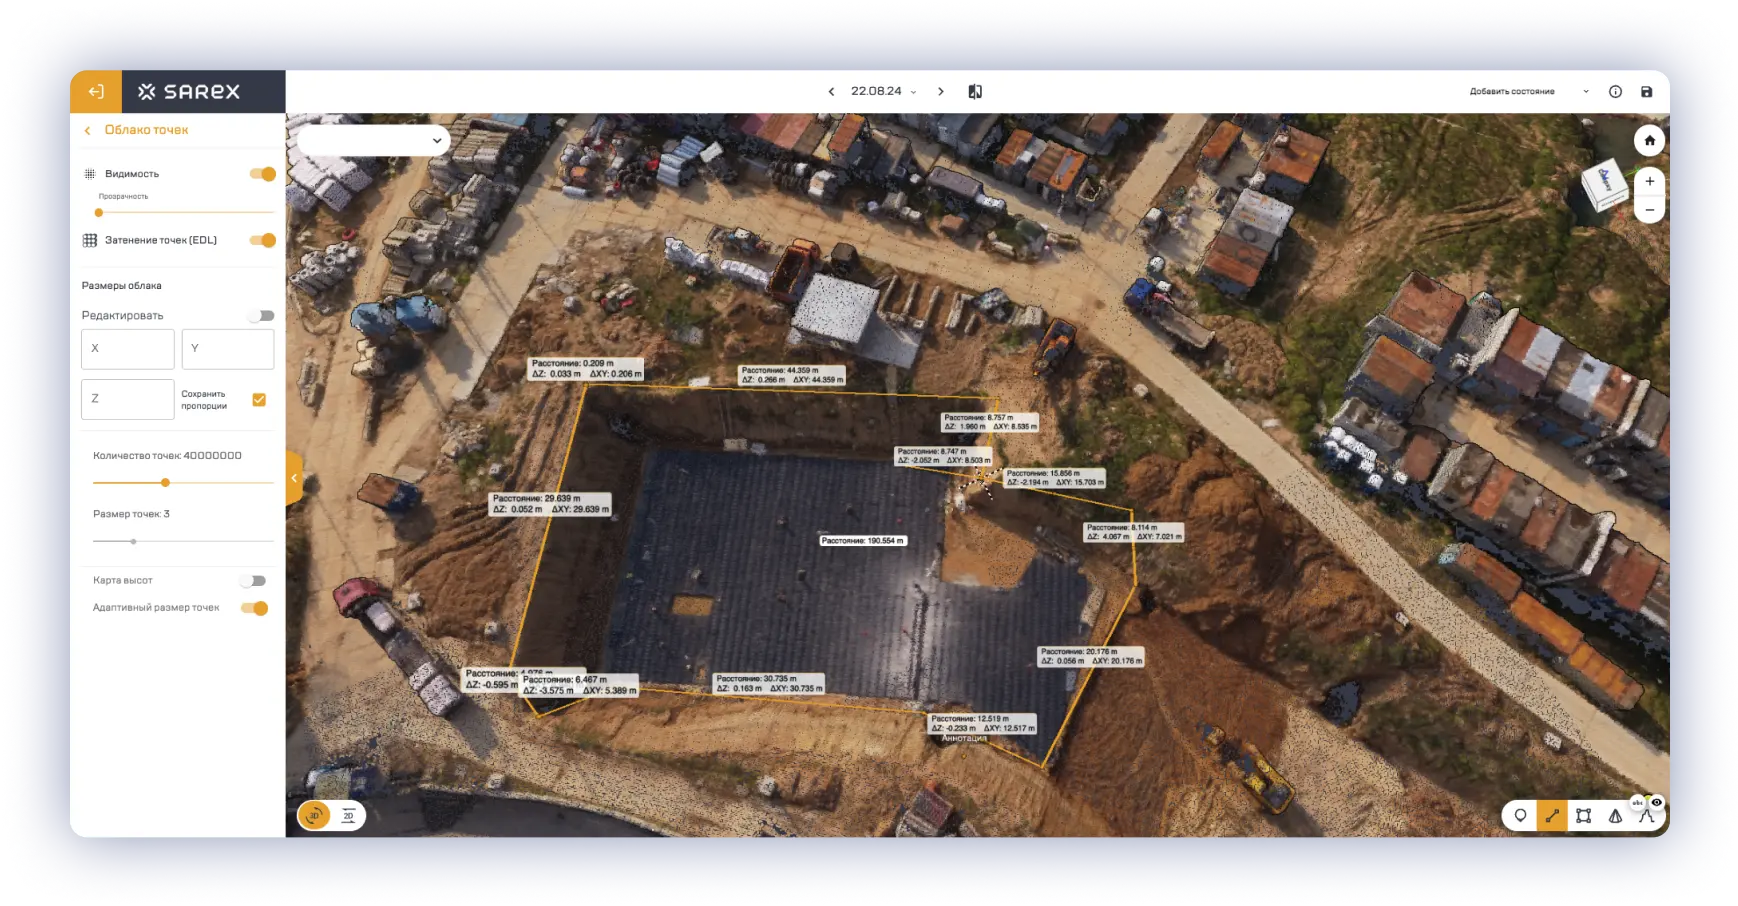Image resolution: width=1738 pixels, height=906 pixels.
Task: Uncheck the Сохранить пропорции checkbox
Action: point(259,400)
